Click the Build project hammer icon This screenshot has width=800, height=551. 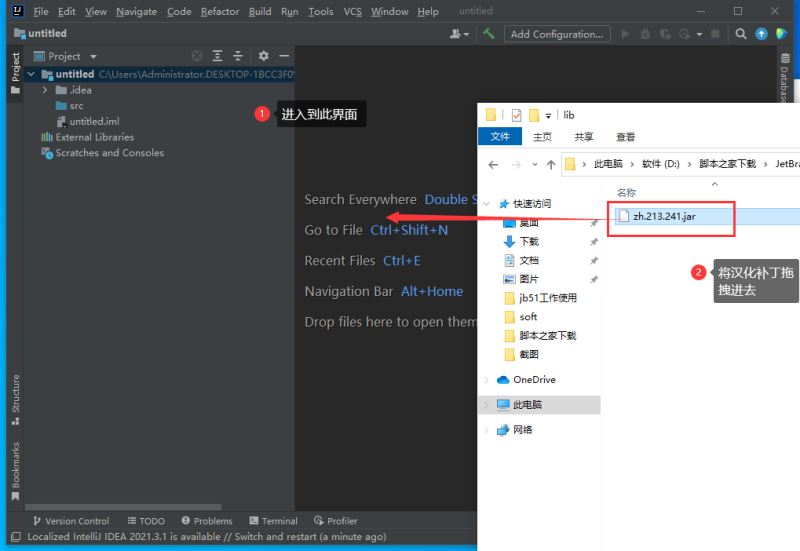488,34
